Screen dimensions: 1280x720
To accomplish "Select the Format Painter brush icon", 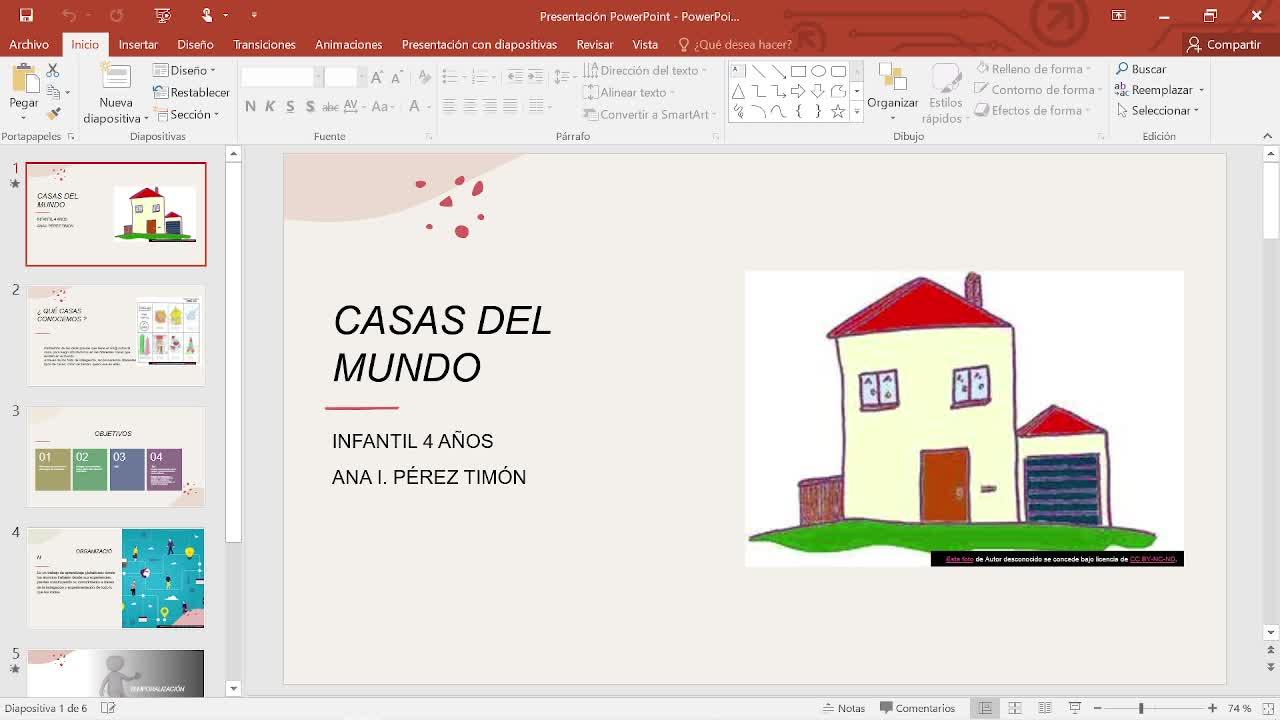I will point(53,114).
